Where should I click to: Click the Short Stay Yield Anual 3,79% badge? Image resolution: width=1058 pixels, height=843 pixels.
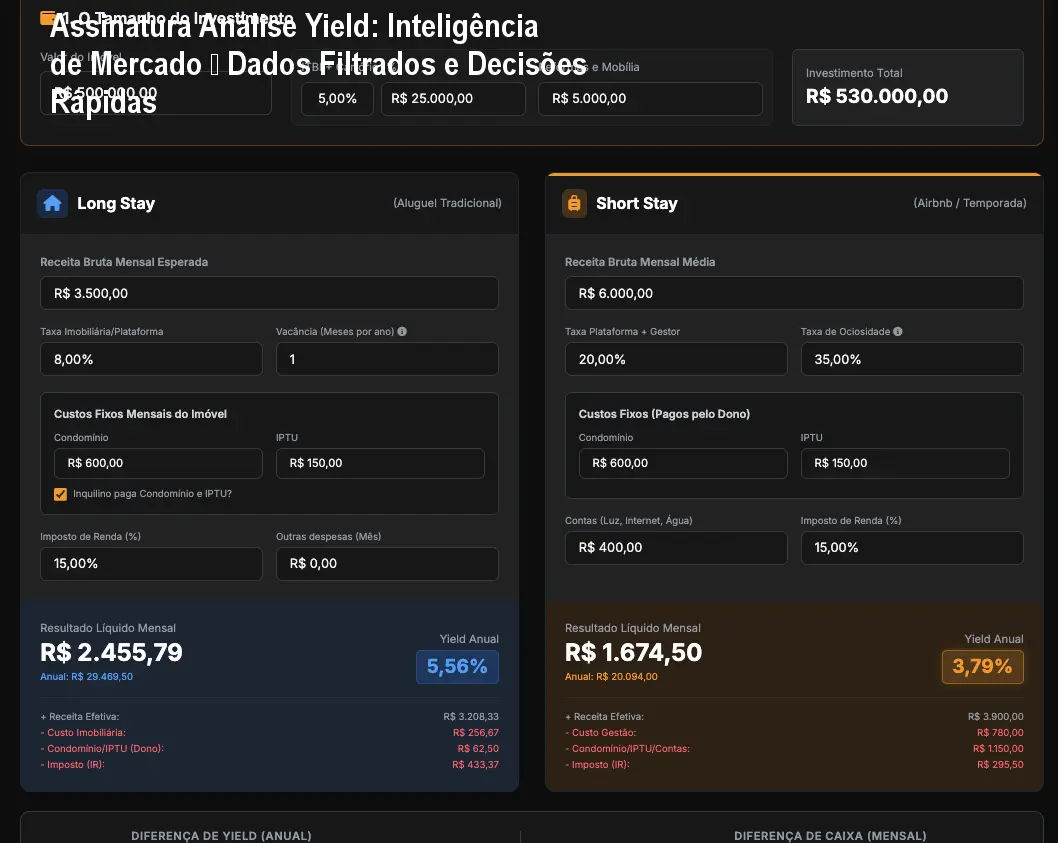coord(982,667)
